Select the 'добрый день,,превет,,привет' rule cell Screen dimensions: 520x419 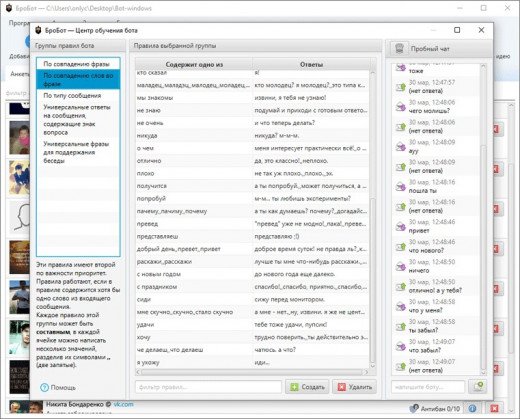click(194, 249)
